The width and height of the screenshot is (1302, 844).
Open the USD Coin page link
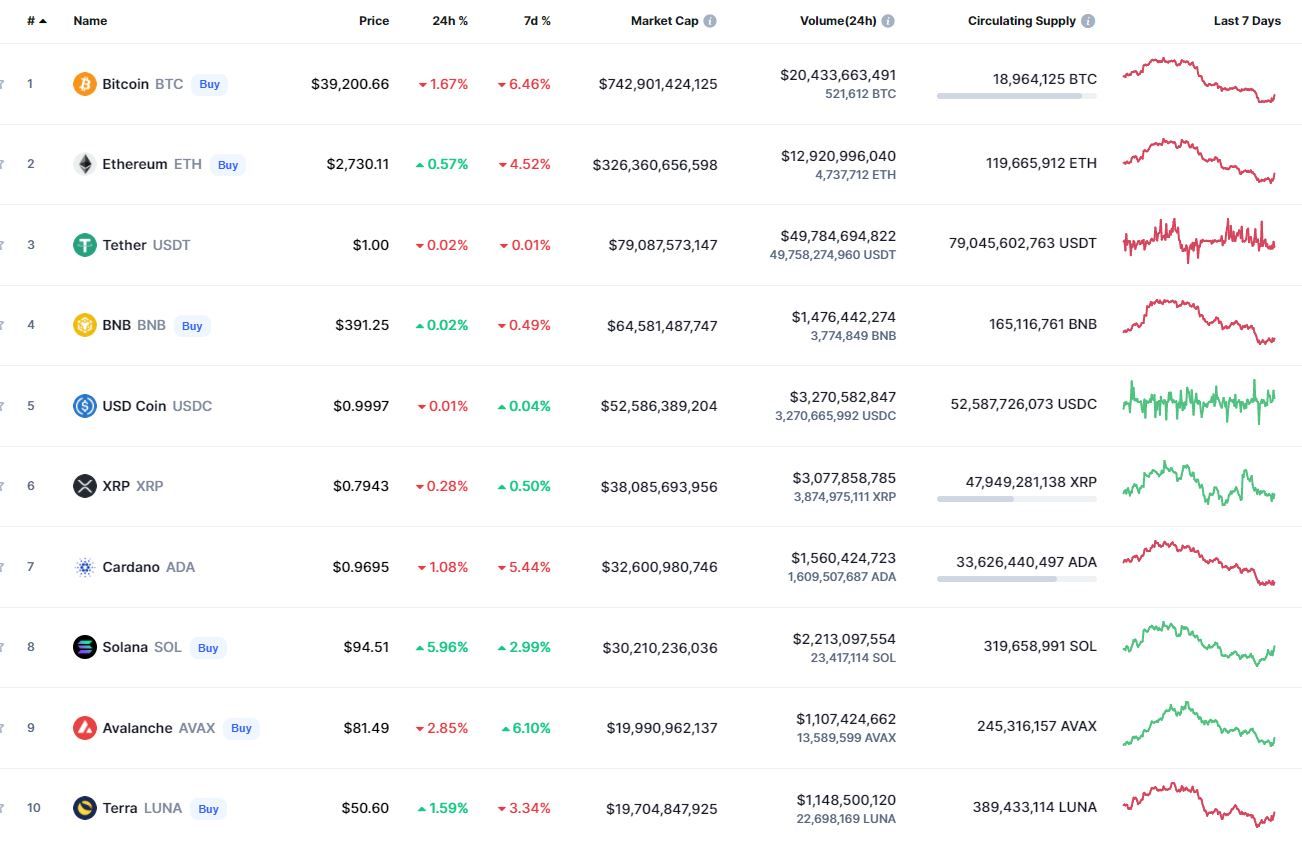(x=134, y=406)
